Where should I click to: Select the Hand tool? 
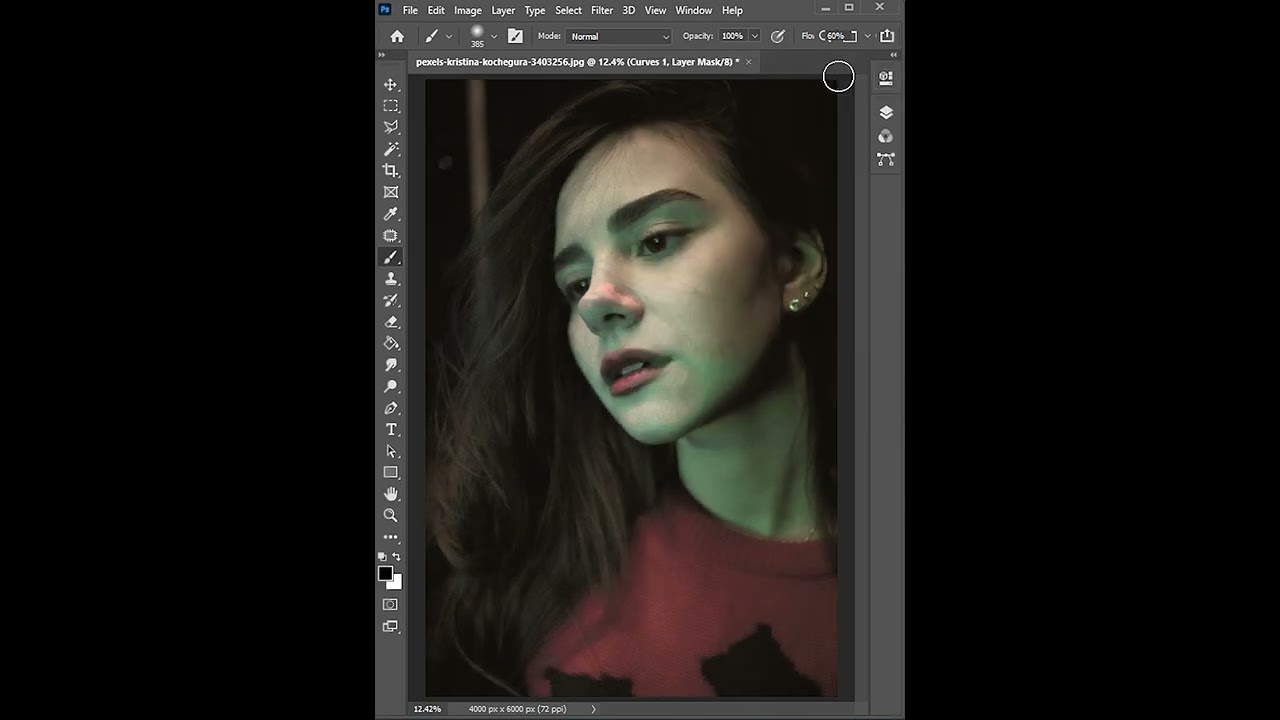(391, 494)
